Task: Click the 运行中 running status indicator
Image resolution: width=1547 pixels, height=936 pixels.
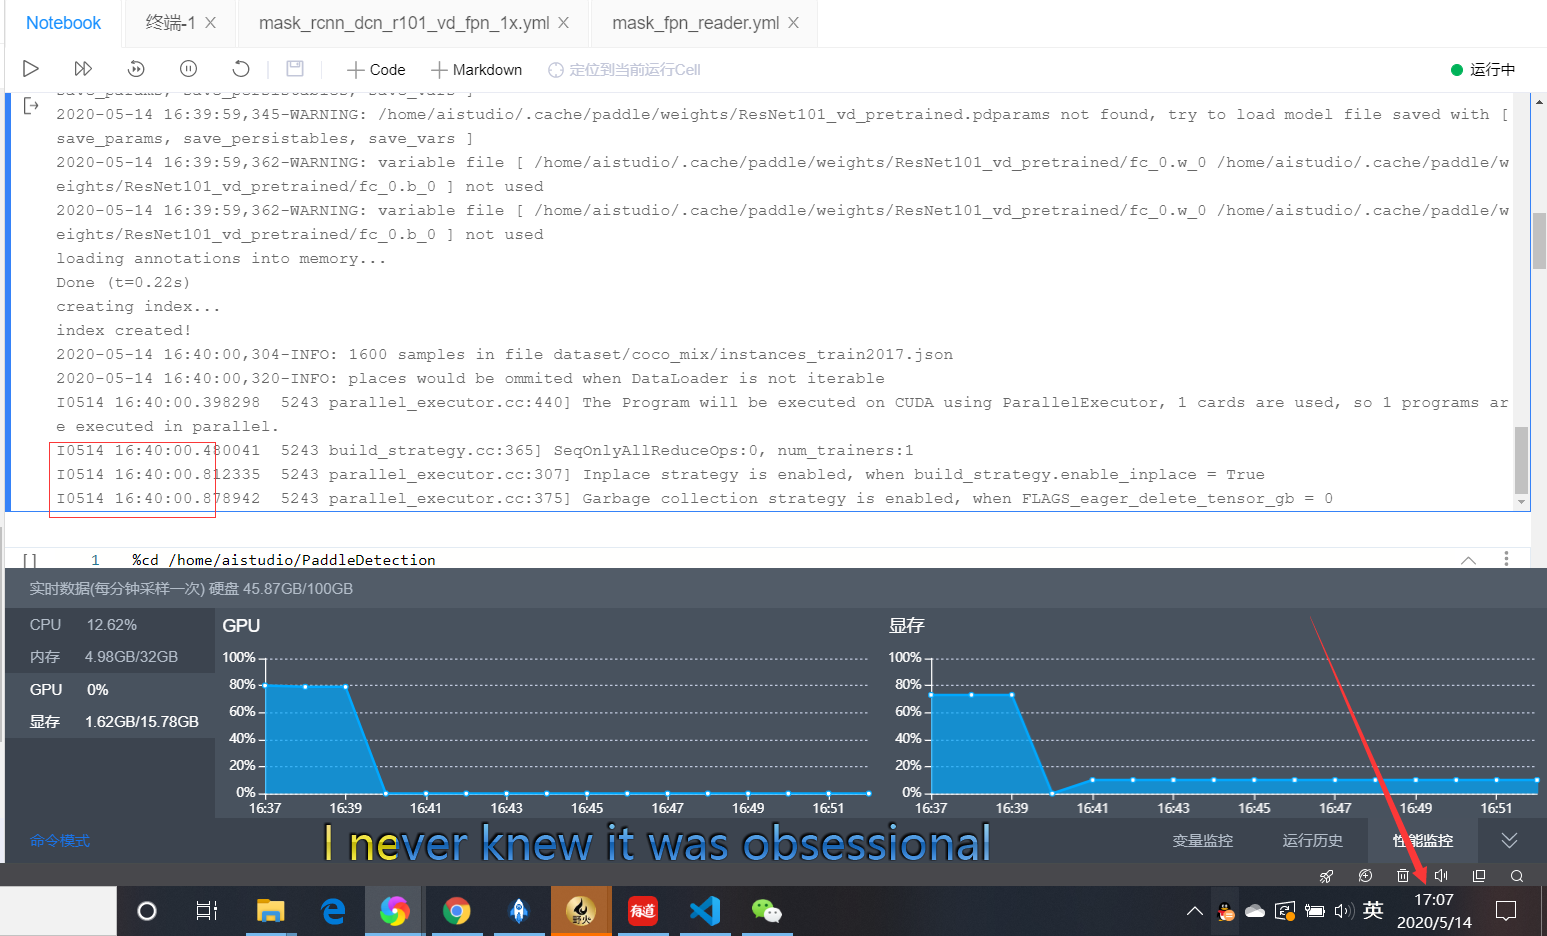Action: [x=1483, y=70]
